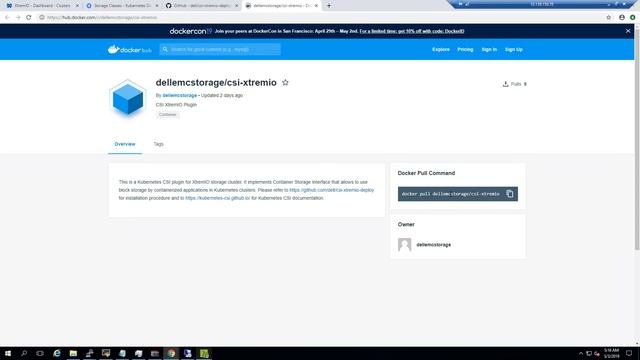
Task: Select the Overview tab
Action: click(125, 144)
